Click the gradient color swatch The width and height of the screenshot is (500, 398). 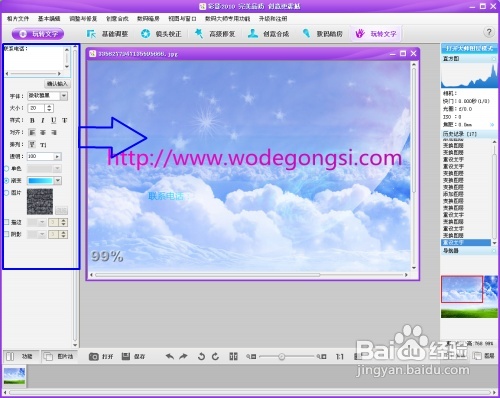click(x=40, y=181)
